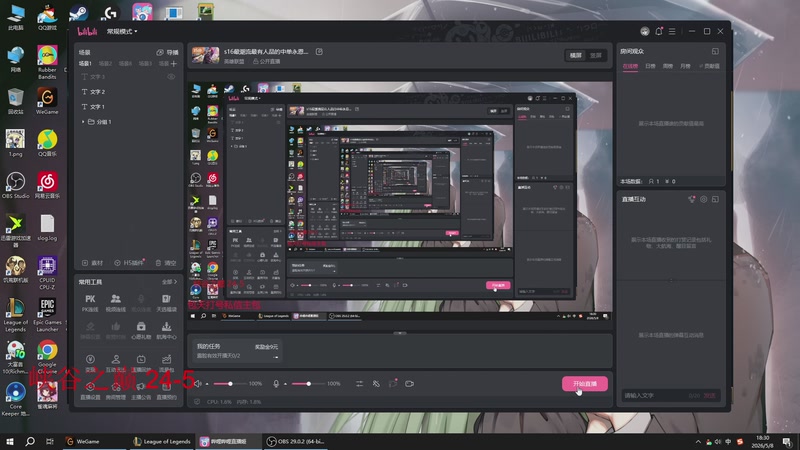The image size is (800, 450).
Task: Open the audio mixer settings icon
Action: pos(359,384)
